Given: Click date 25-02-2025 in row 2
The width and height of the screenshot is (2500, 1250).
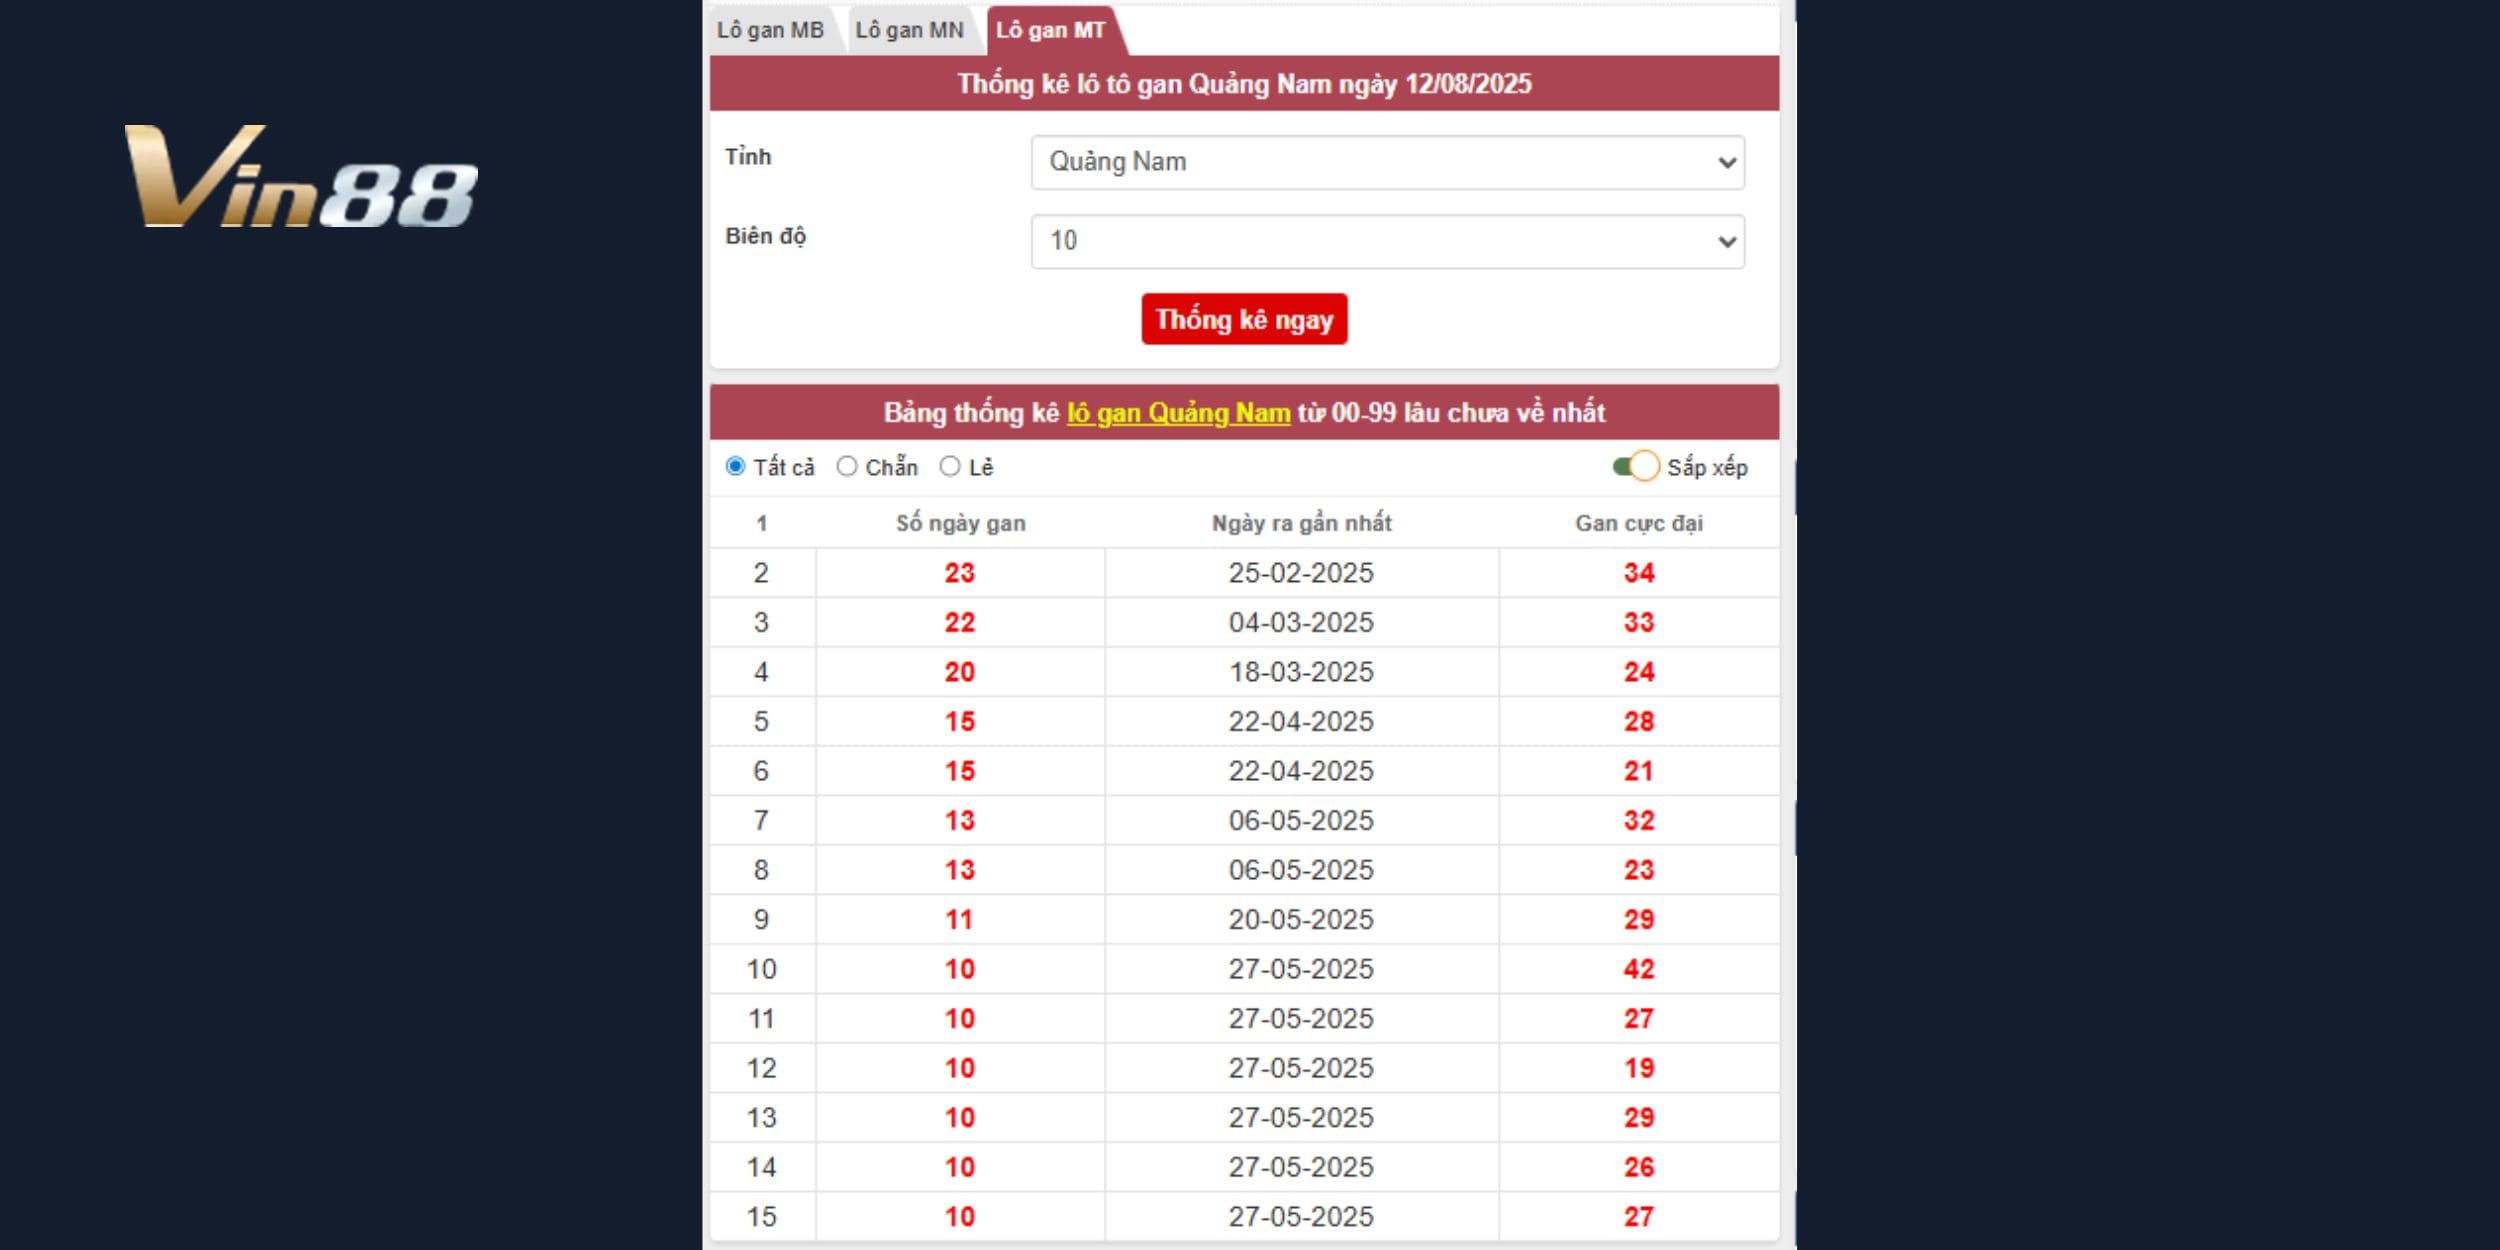Looking at the screenshot, I should pyautogui.click(x=1301, y=573).
